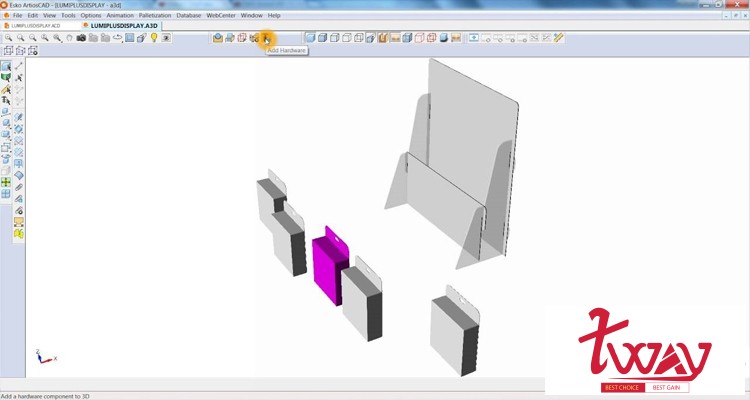Select the magenta highlighted carton in viewport
Screen dimensions: 750x400
pyautogui.click(x=326, y=270)
